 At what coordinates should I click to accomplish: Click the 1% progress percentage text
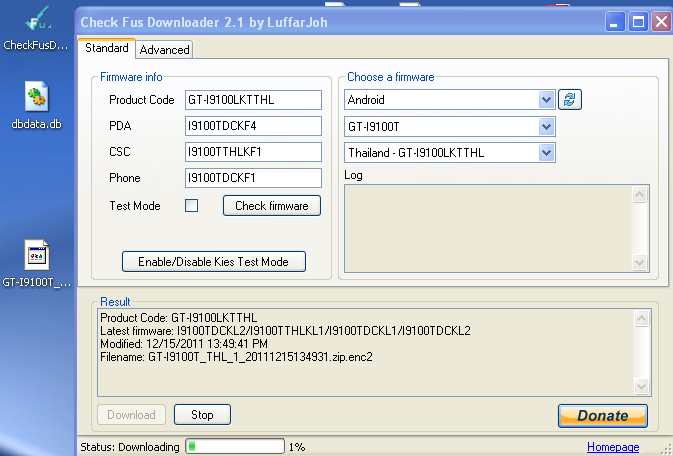(297, 447)
